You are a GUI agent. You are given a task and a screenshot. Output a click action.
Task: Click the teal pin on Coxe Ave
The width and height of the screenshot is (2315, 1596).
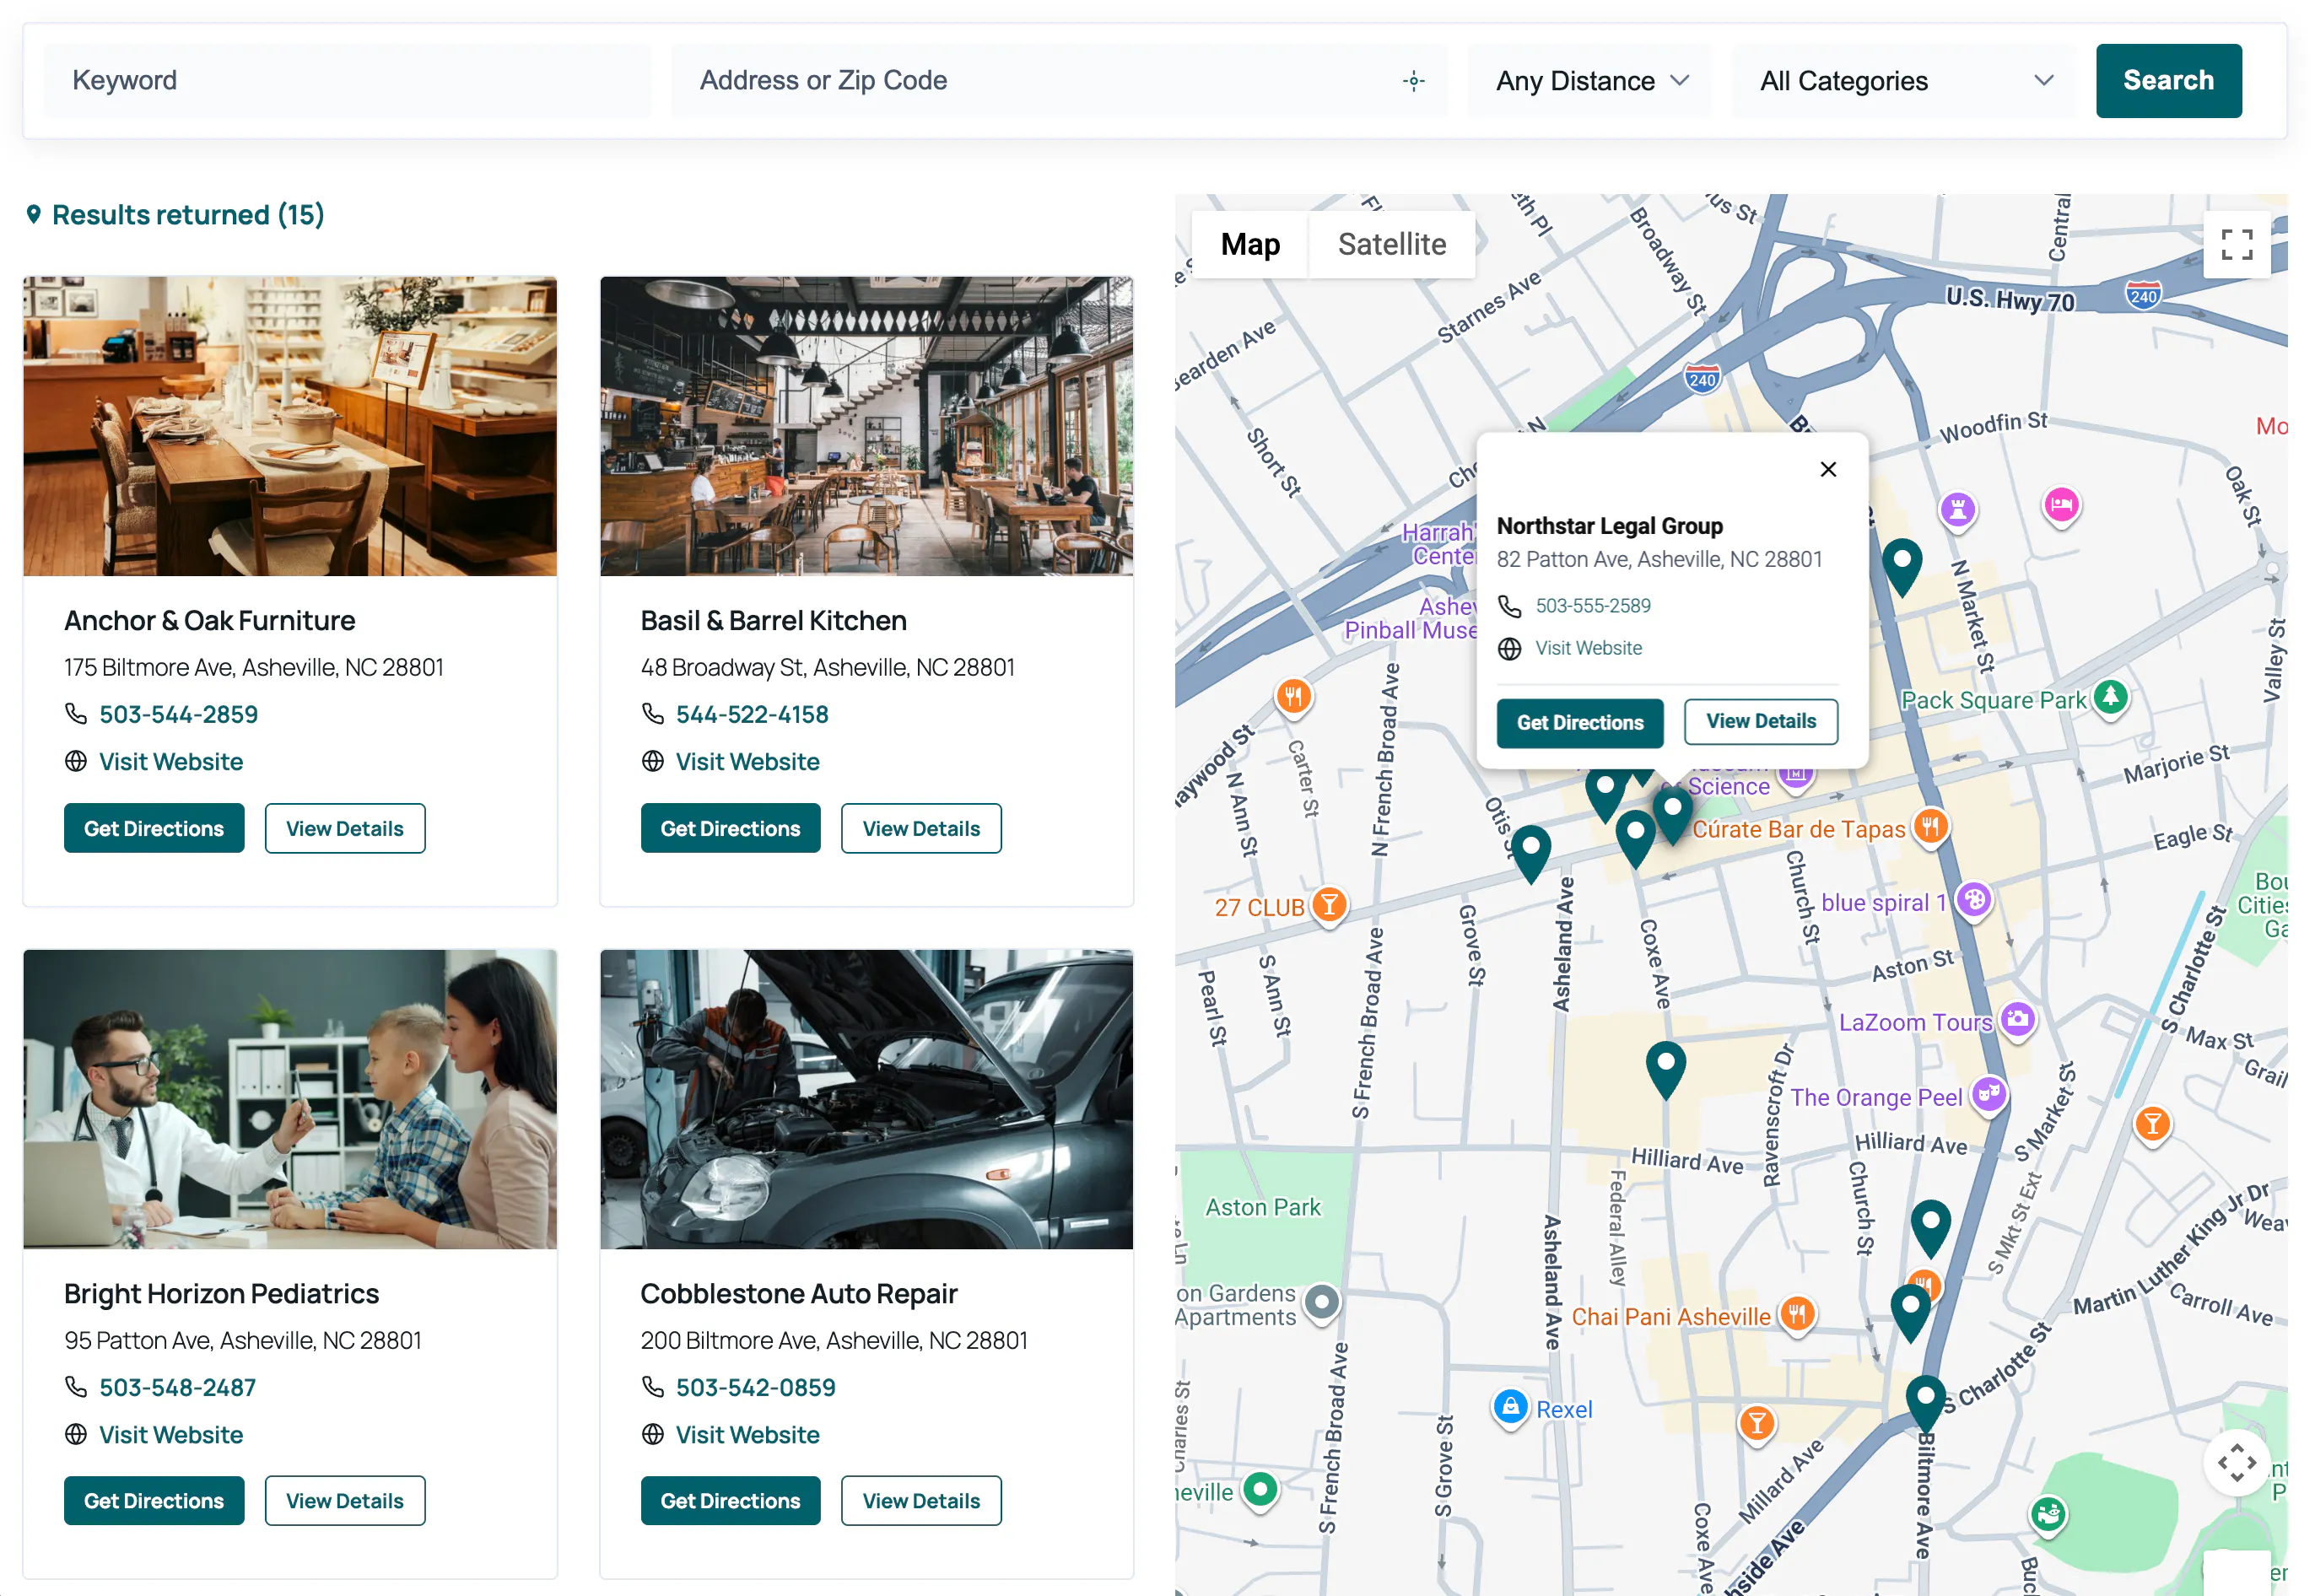tap(1666, 1068)
